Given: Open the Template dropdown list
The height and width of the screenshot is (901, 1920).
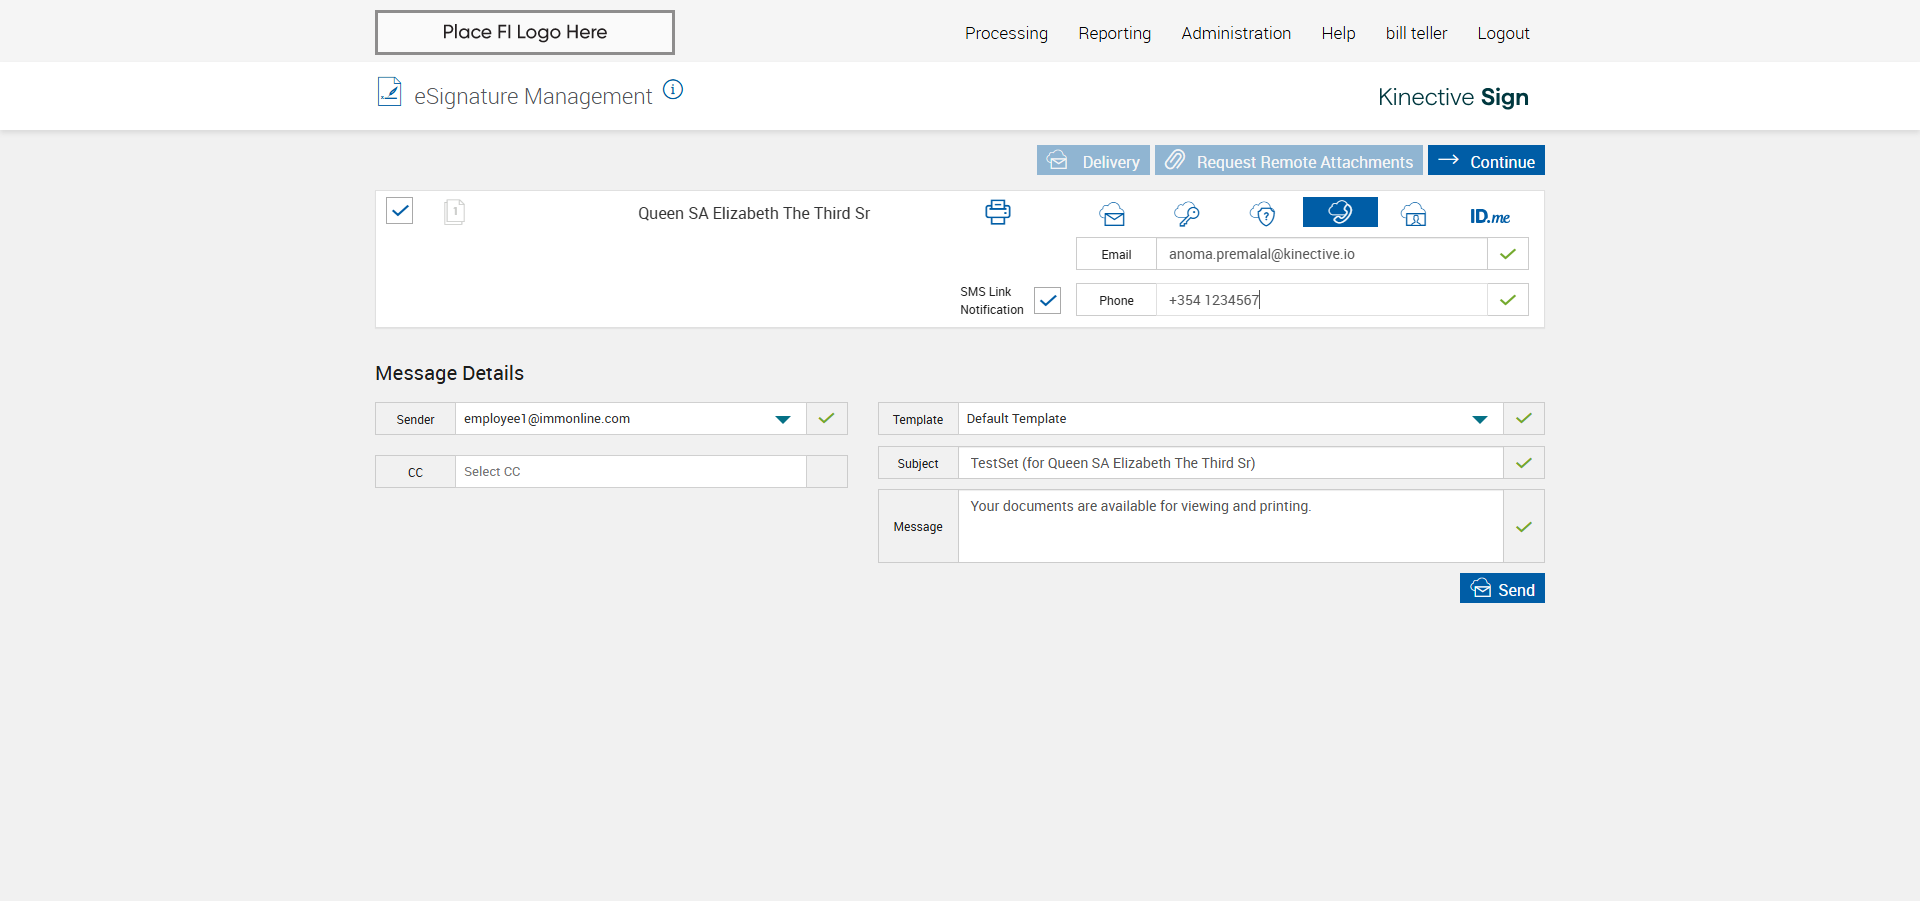Looking at the screenshot, I should 1479,419.
